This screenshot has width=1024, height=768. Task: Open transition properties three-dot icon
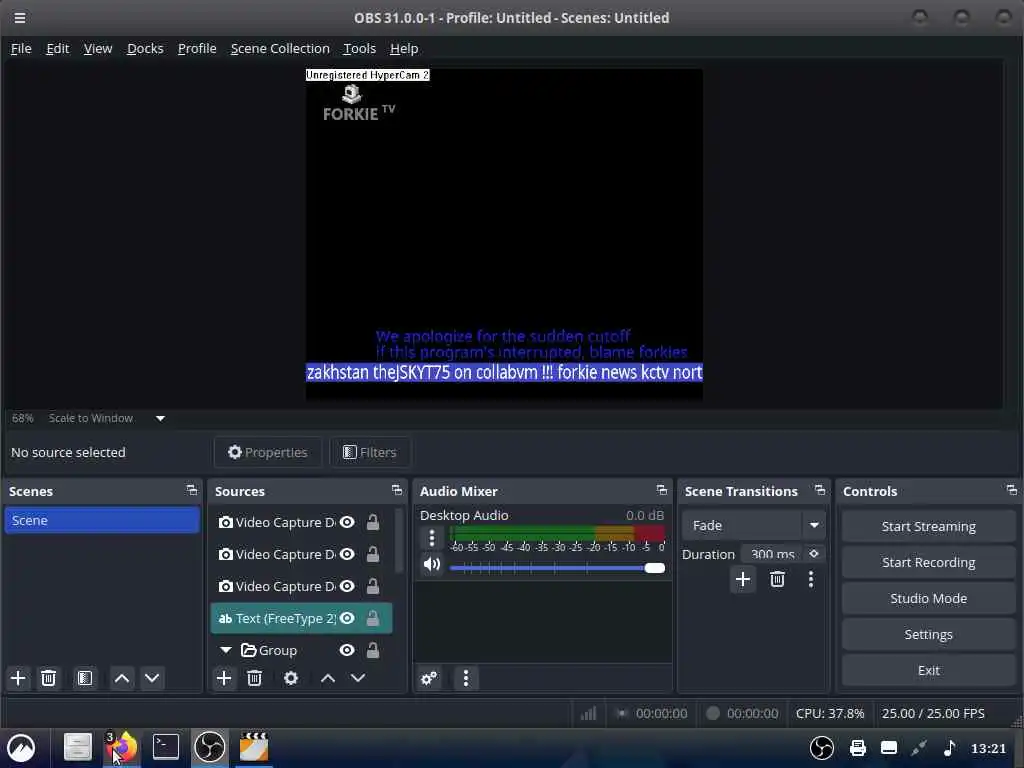(x=811, y=579)
